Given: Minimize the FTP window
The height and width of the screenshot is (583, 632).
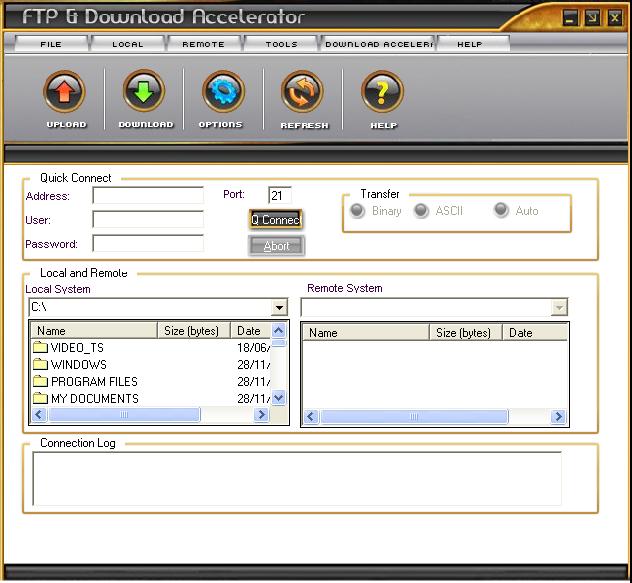Looking at the screenshot, I should tap(570, 18).
